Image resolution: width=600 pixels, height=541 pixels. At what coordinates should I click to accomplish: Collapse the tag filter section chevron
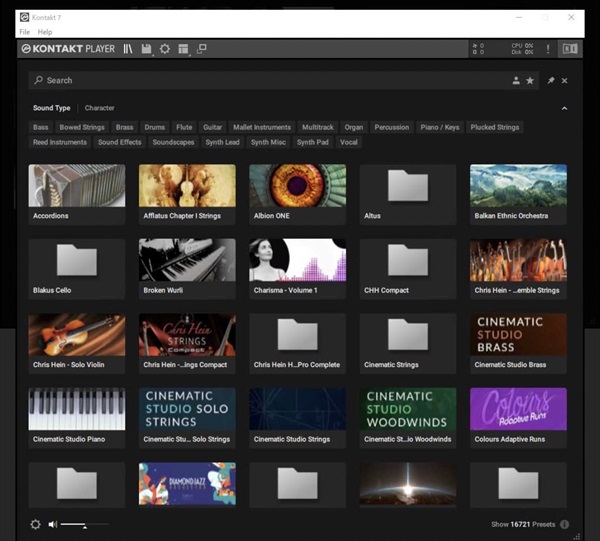coord(564,109)
